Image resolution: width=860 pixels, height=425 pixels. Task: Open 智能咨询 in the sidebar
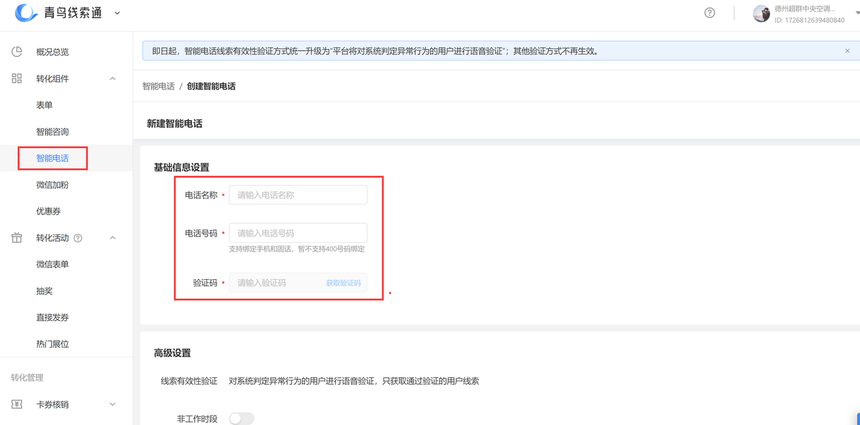[53, 132]
